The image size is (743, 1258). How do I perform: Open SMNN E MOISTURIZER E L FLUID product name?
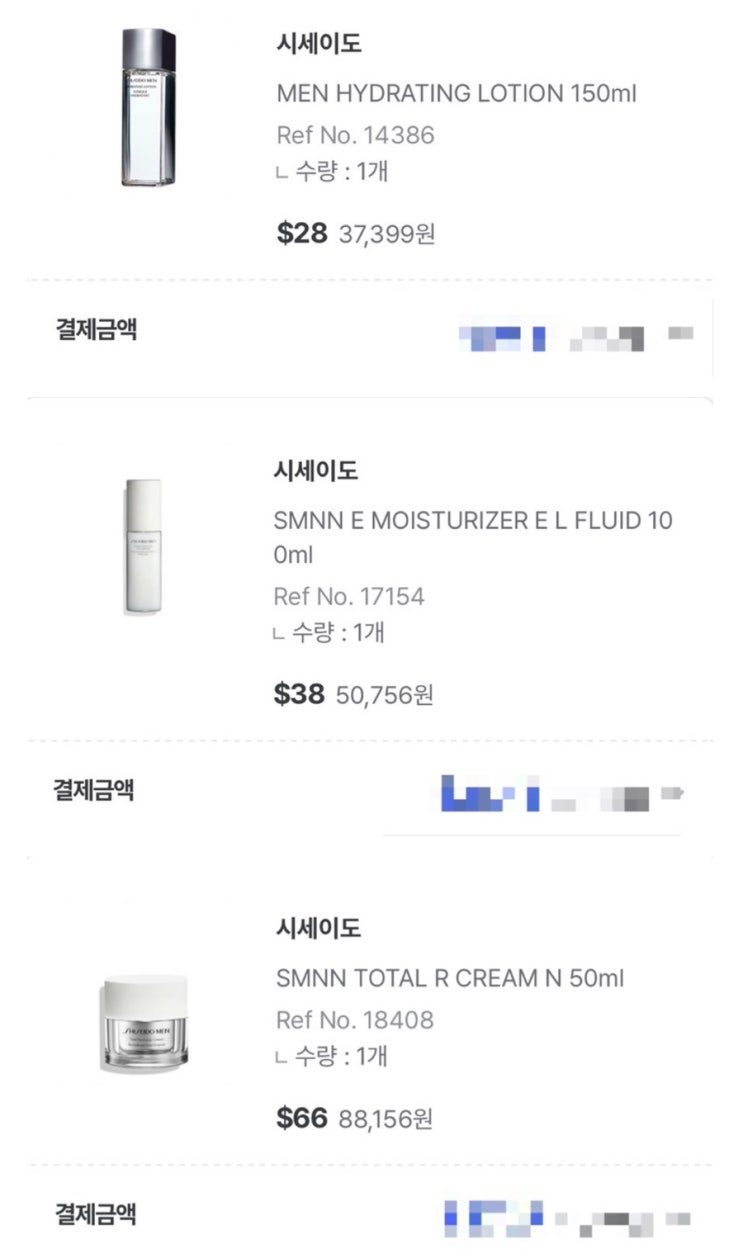[472, 536]
